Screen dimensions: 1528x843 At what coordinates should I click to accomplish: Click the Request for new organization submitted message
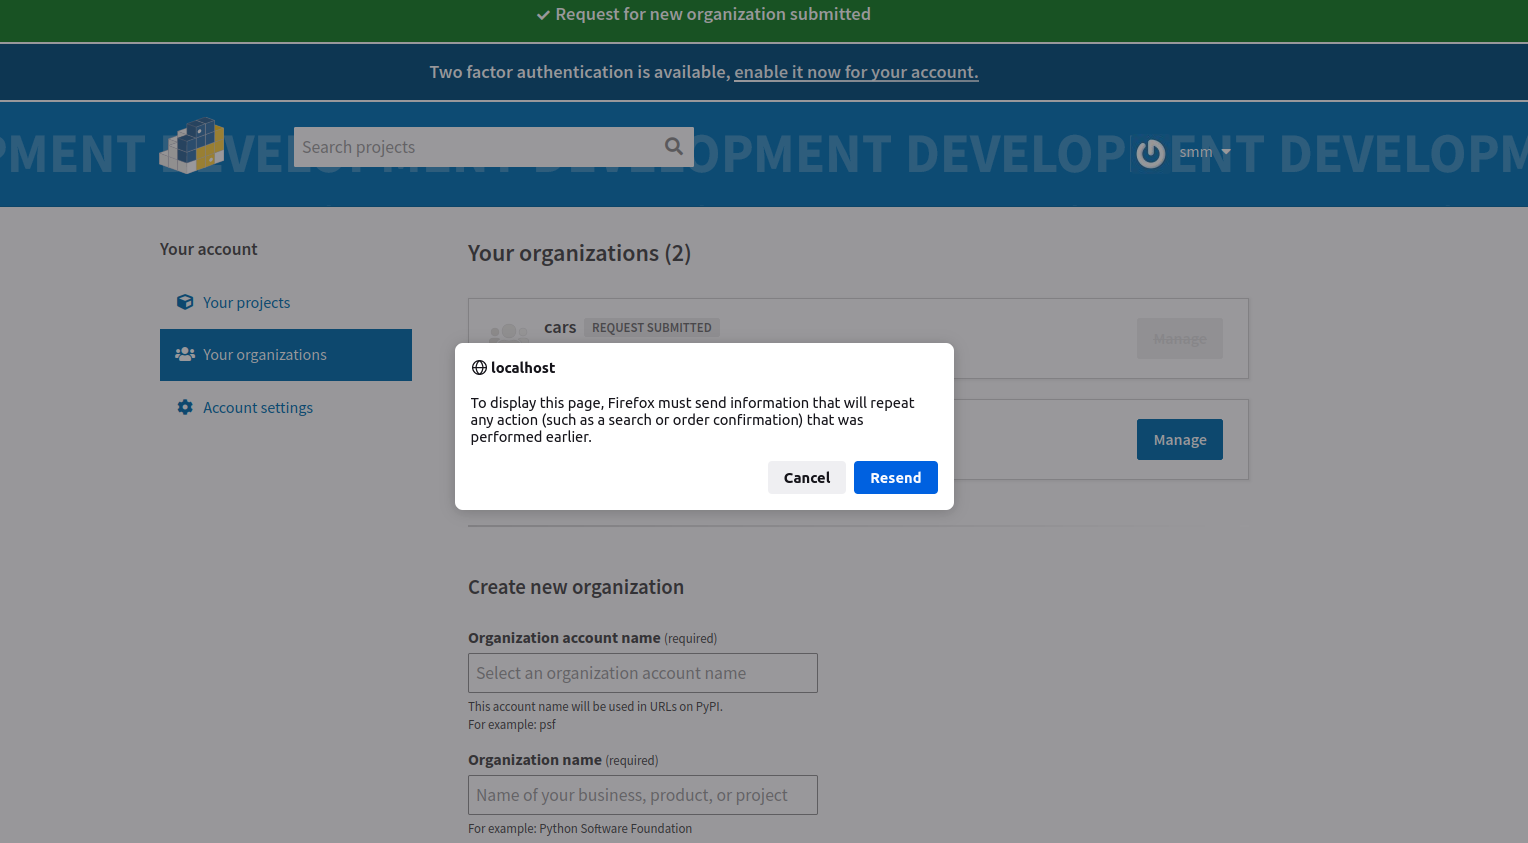(x=704, y=14)
